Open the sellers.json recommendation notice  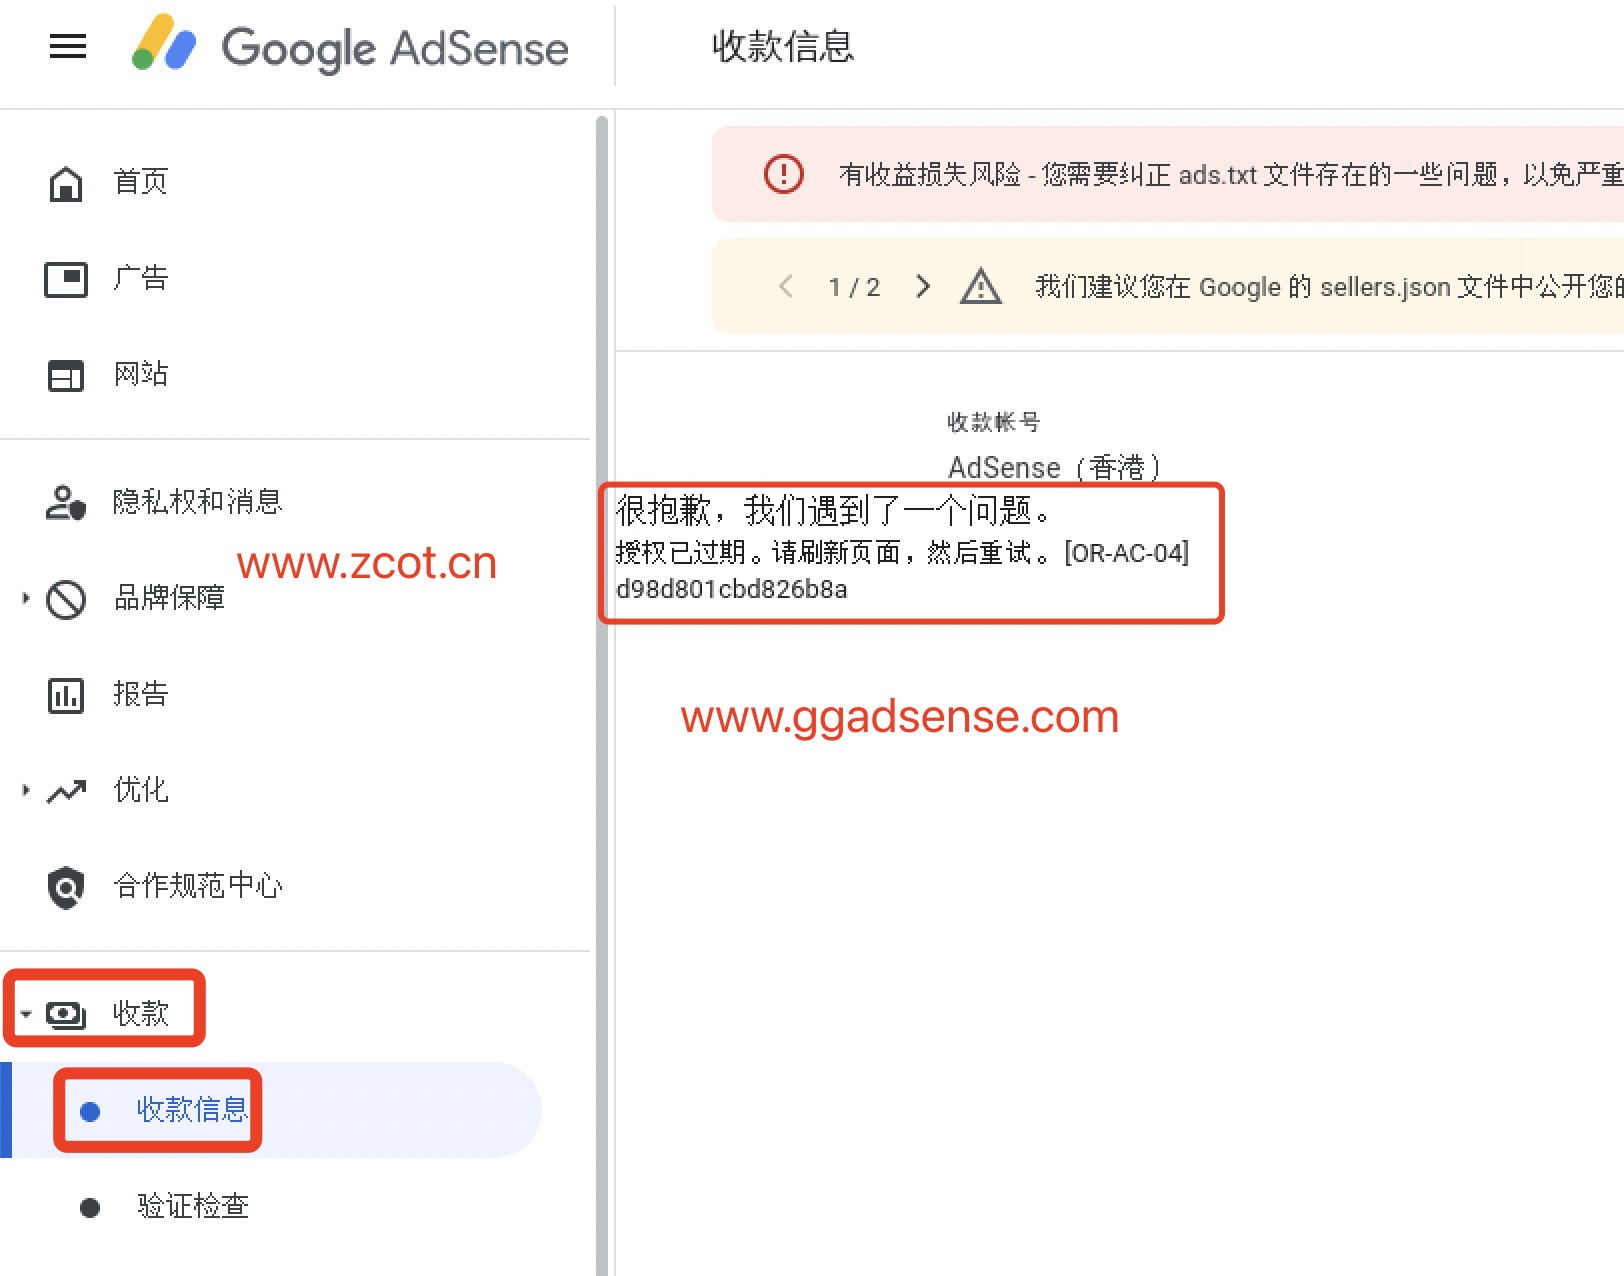pos(1168,286)
